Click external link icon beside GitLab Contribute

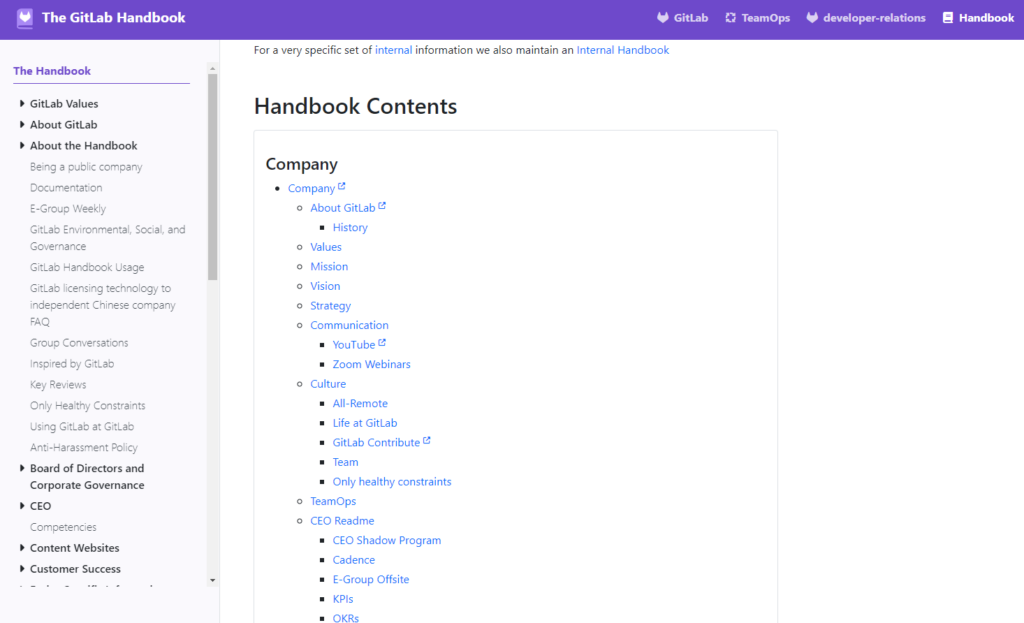tap(426, 440)
